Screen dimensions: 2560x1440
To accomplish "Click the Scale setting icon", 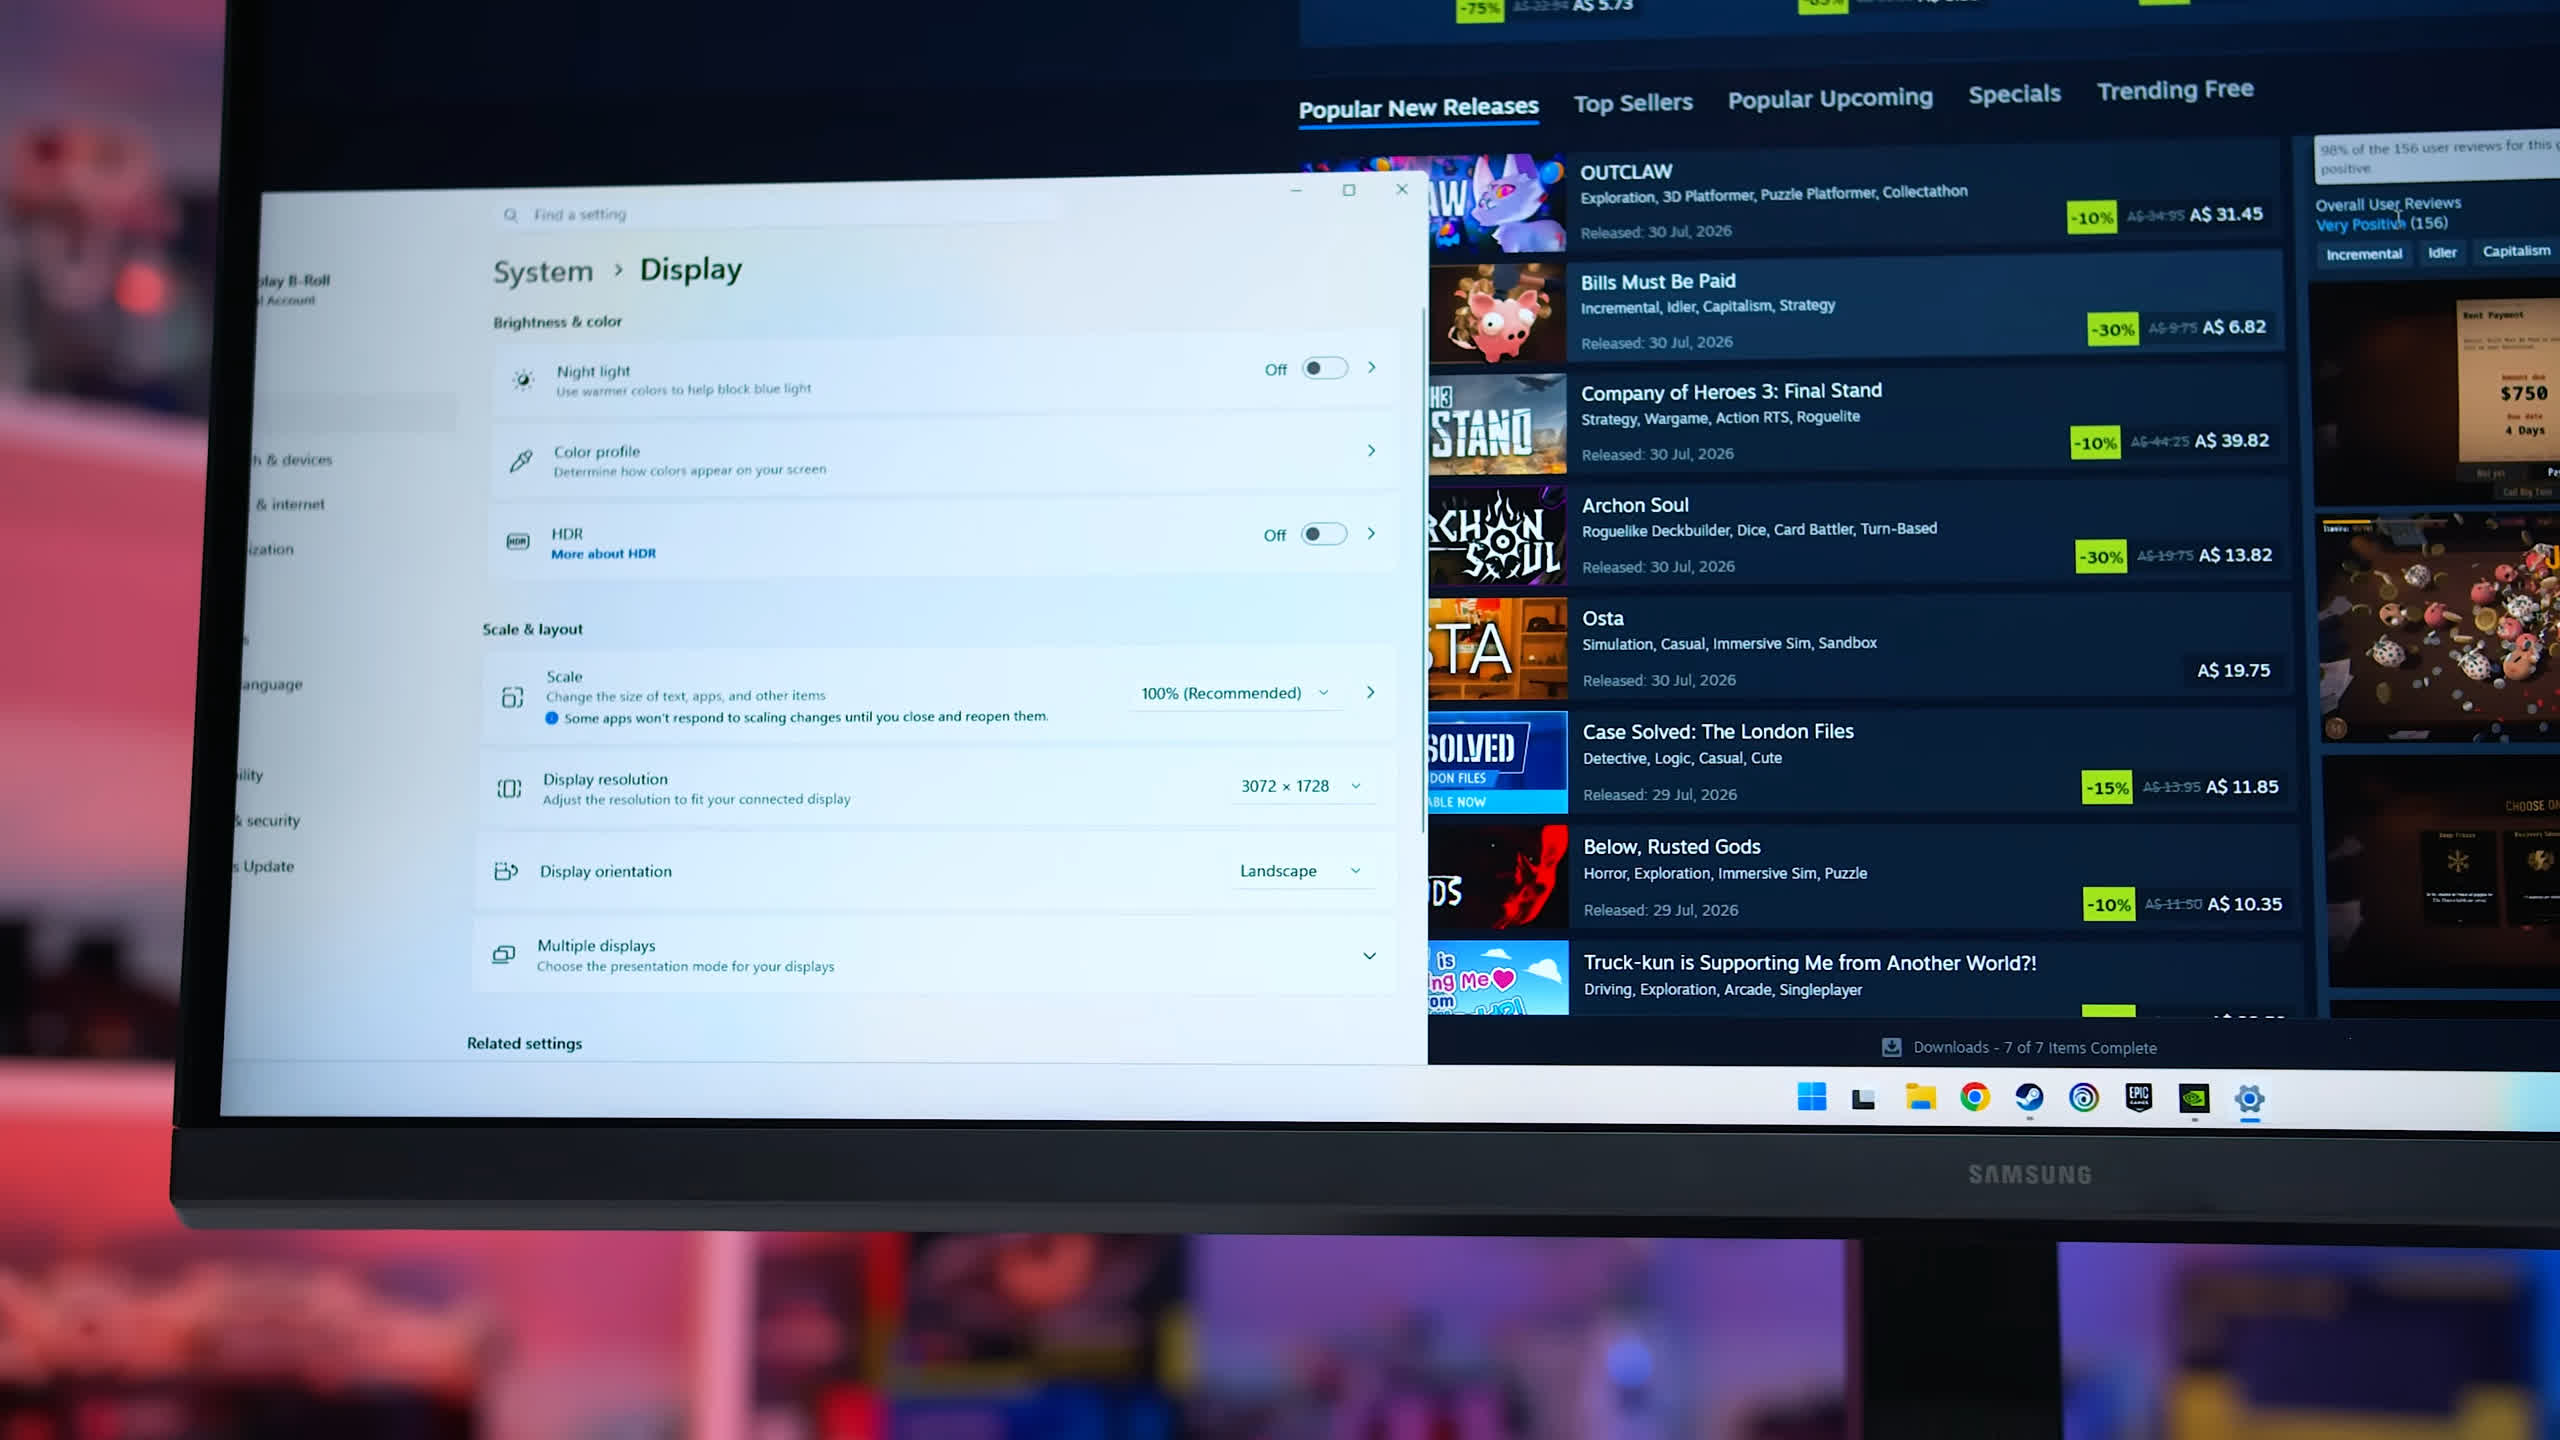I will 512,697.
